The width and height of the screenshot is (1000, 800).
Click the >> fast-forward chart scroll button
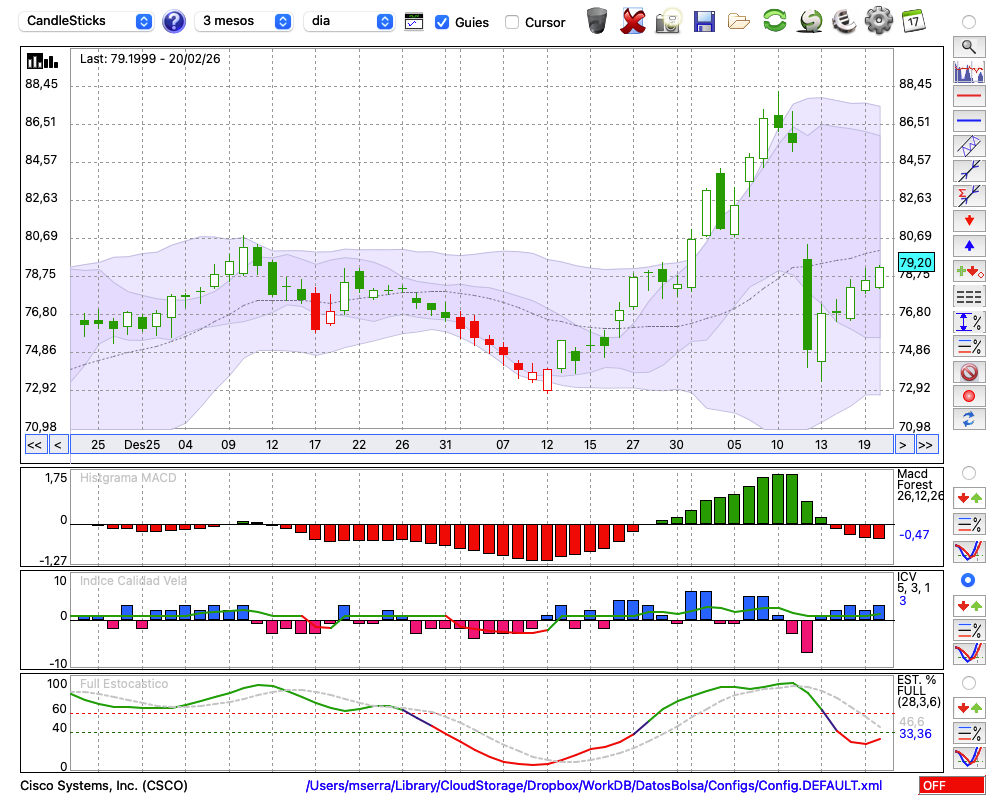pyautogui.click(x=927, y=444)
